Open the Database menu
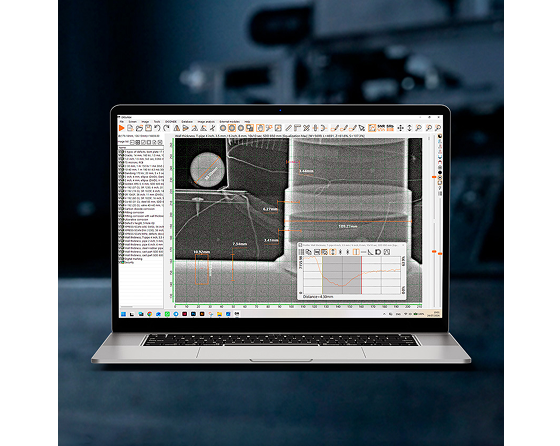Image resolution: width=560 pixels, height=446 pixels. [x=187, y=122]
